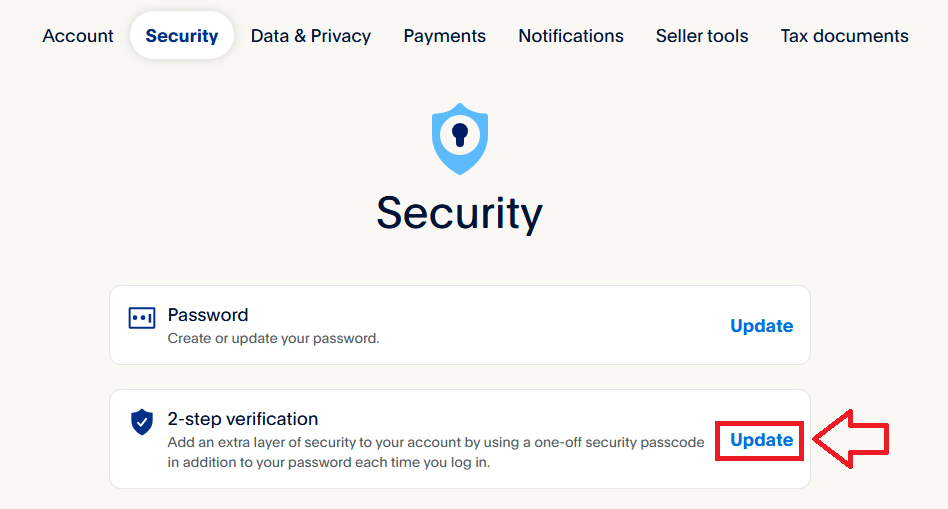Click the red arrow pointing at Update
Screen dimensions: 948x509
tap(850, 439)
